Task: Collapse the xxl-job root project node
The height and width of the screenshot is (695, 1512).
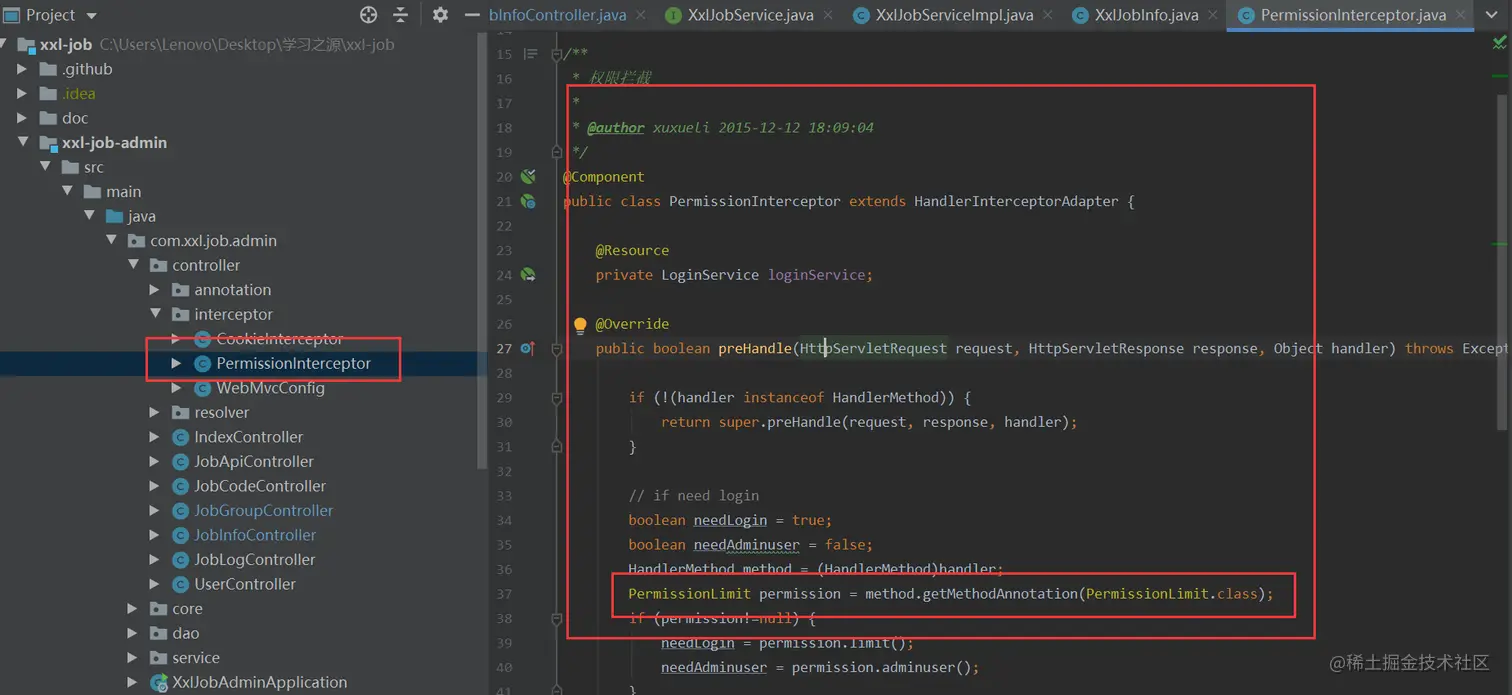Action: pos(4,45)
